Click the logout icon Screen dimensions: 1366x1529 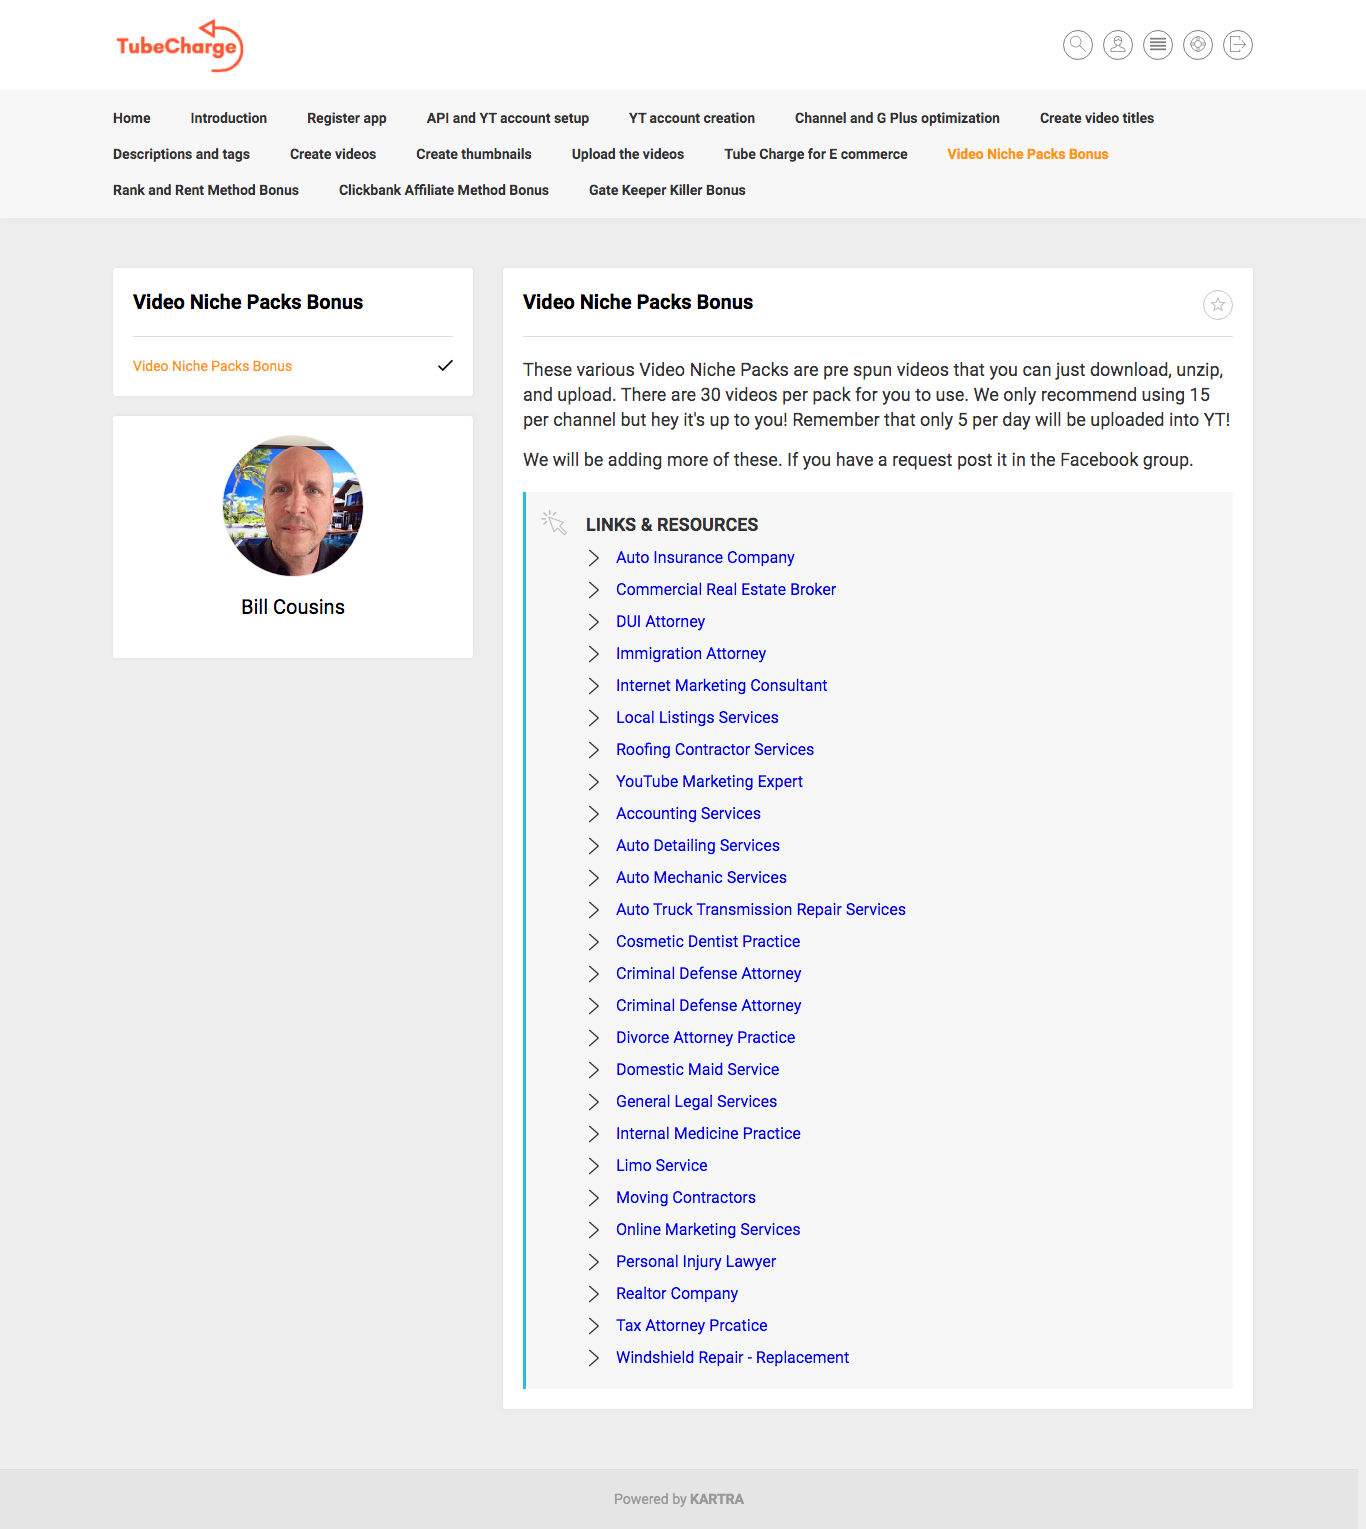click(x=1238, y=45)
